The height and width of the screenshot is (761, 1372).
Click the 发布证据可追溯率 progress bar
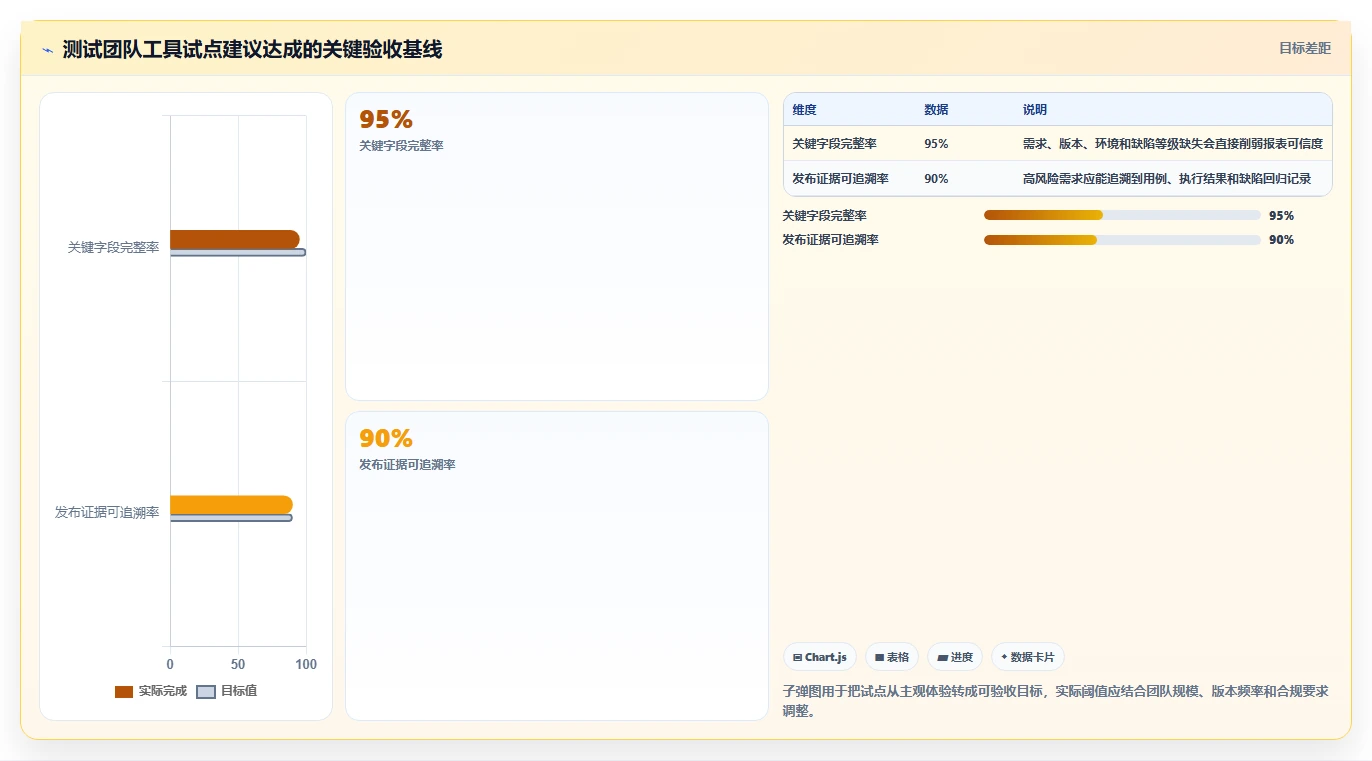[1122, 240]
